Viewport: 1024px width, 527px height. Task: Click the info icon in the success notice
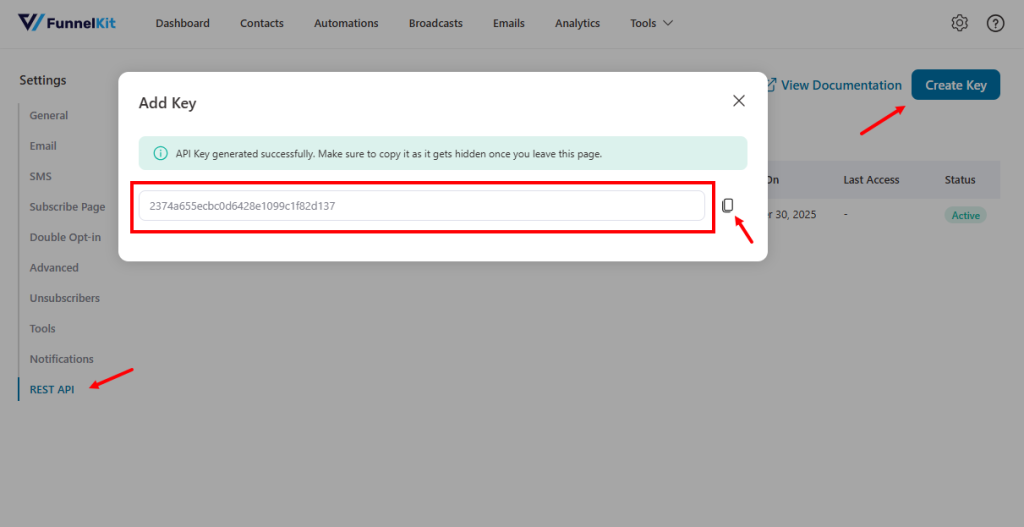160,154
